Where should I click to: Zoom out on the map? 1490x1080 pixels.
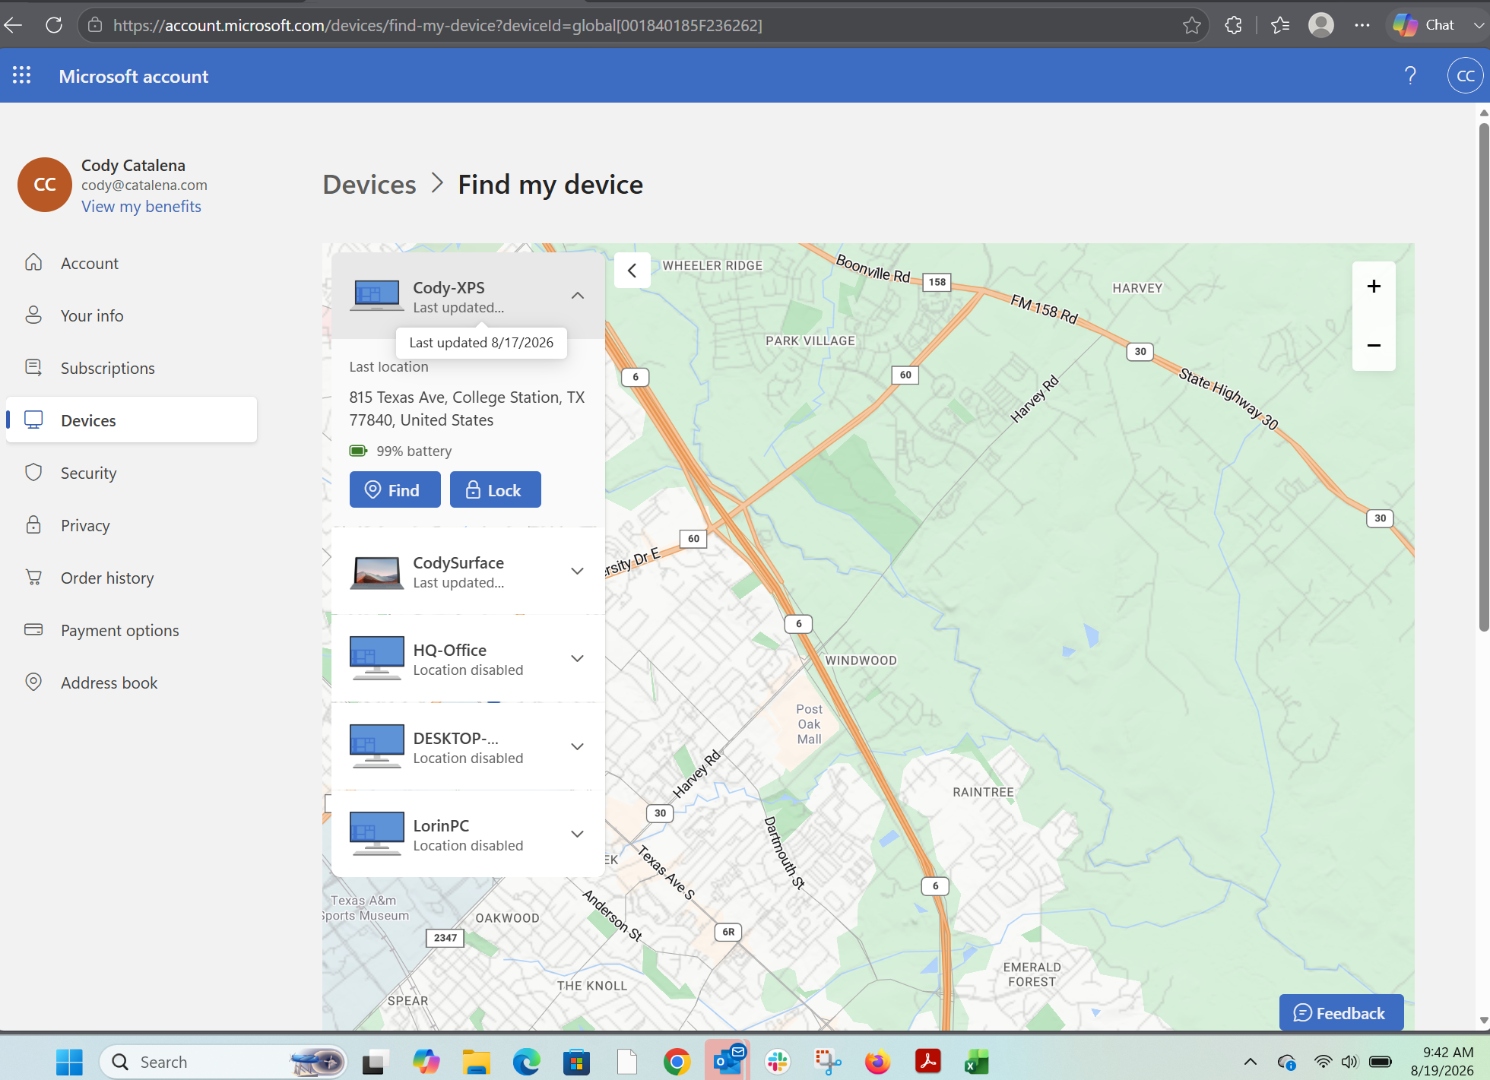pos(1374,345)
